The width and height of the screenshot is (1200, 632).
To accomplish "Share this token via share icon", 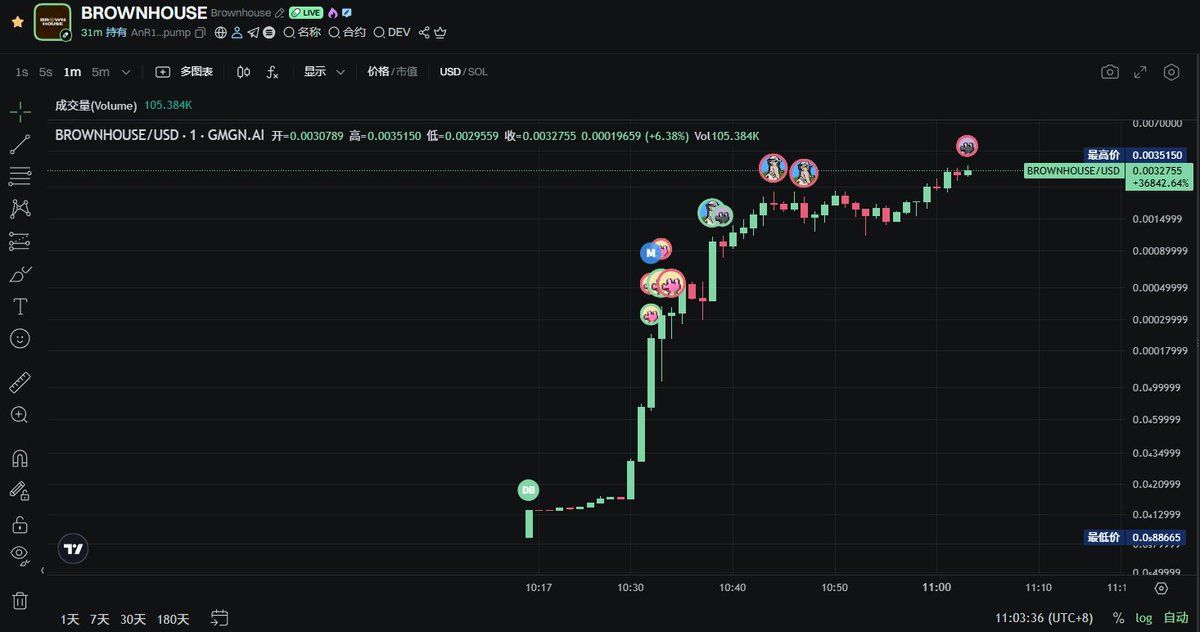I will point(424,33).
